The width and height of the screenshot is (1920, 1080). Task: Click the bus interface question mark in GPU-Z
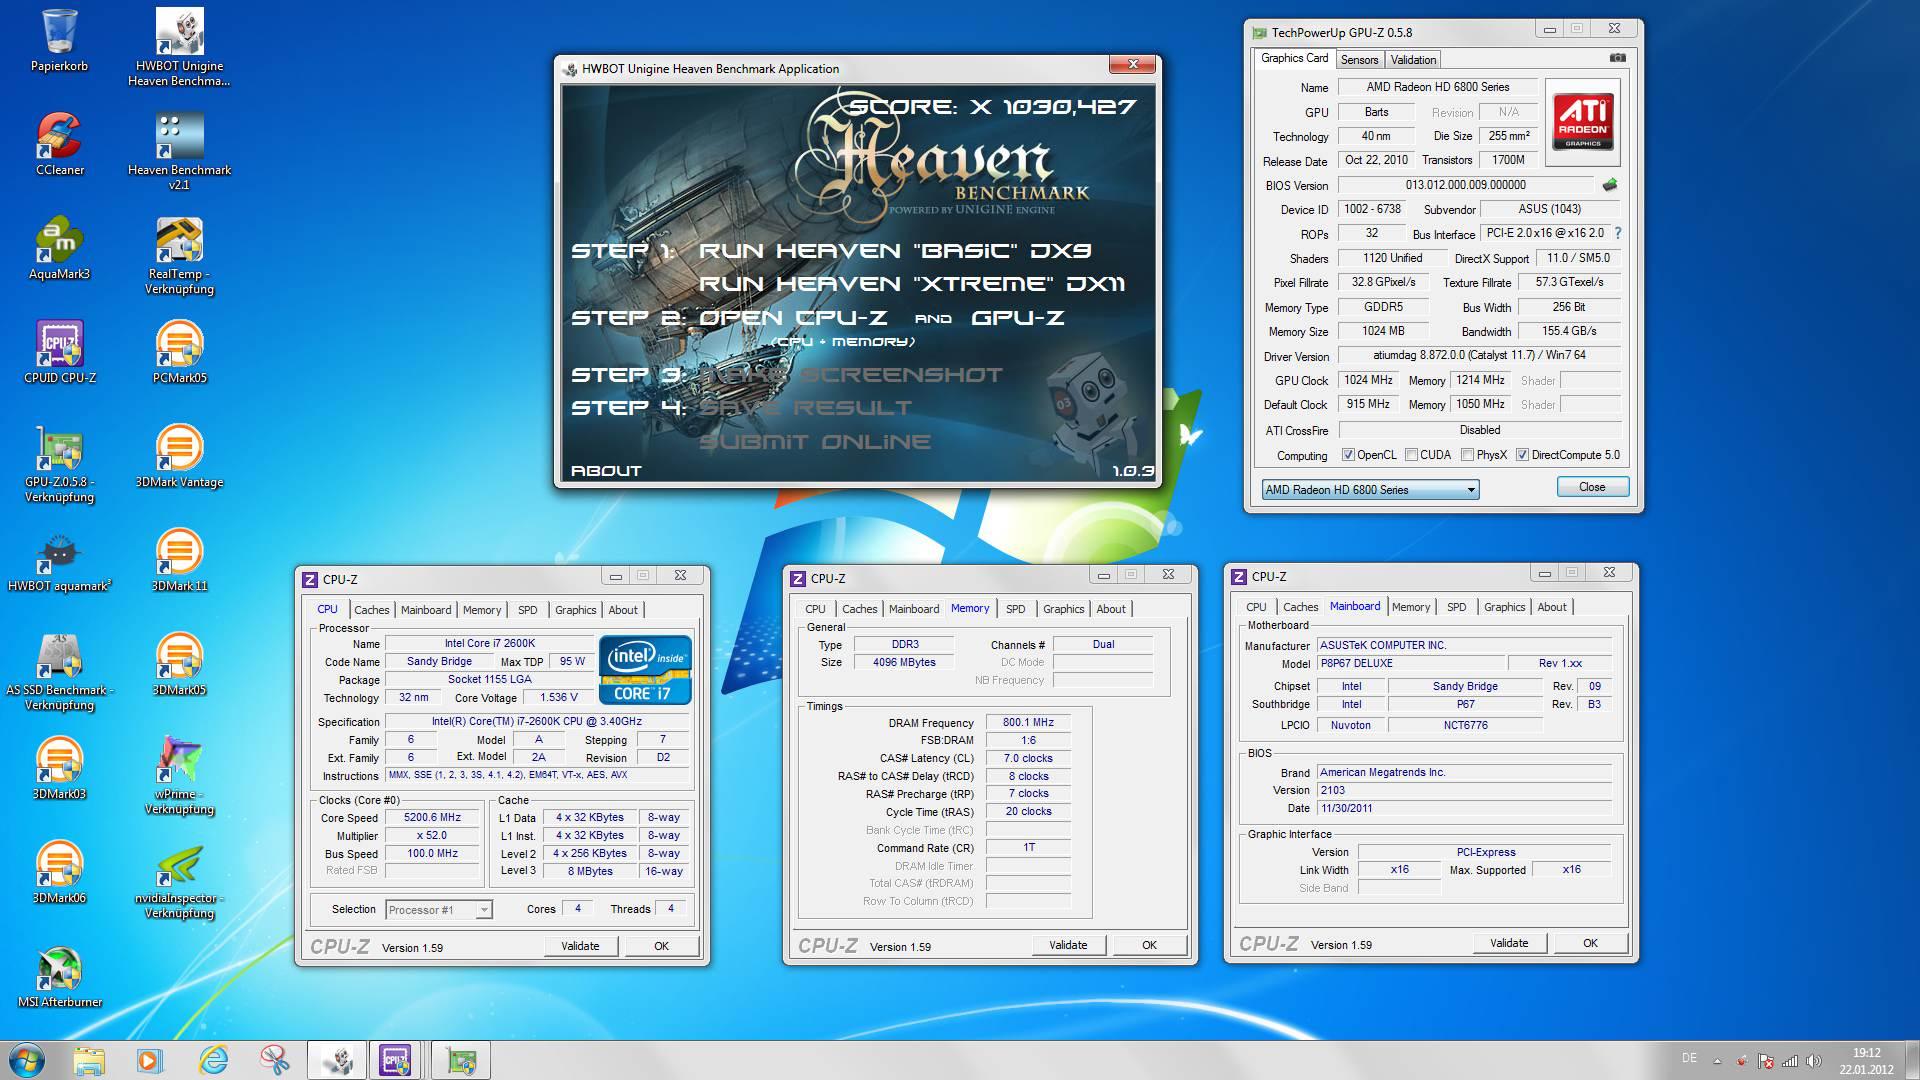tap(1618, 233)
